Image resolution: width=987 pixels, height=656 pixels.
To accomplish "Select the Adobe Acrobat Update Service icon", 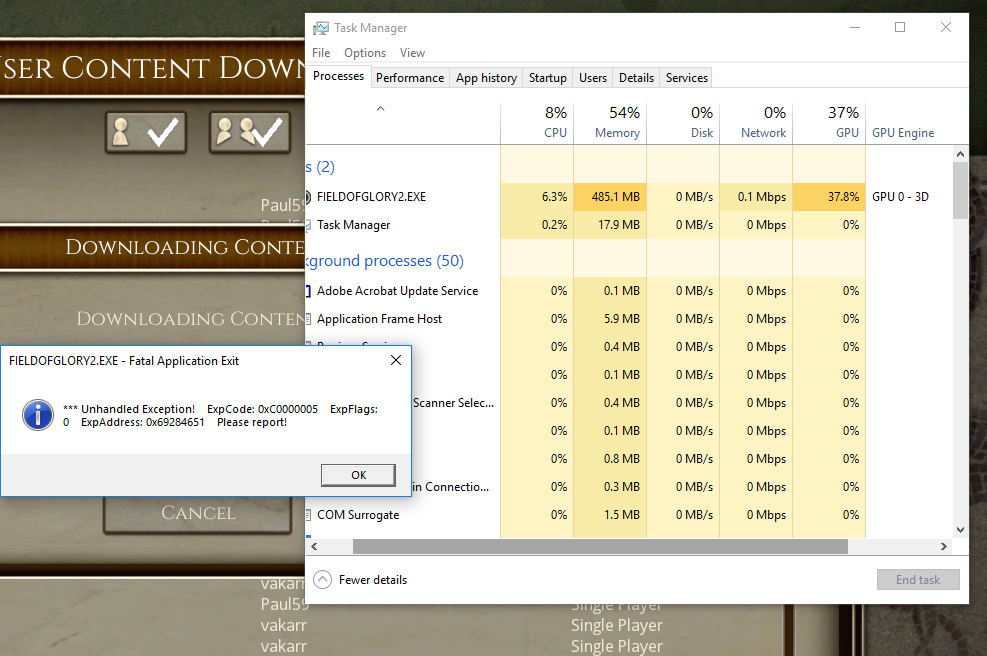I will coord(308,291).
